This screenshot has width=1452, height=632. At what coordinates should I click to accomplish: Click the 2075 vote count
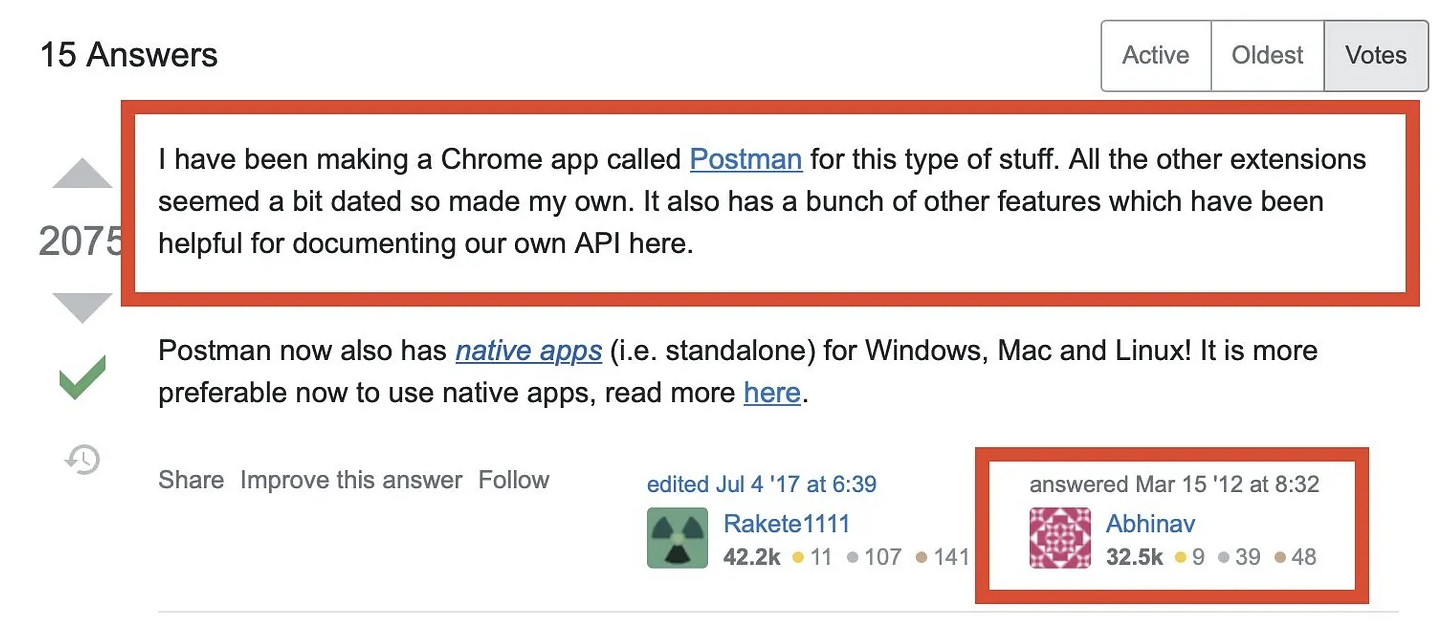tap(80, 241)
